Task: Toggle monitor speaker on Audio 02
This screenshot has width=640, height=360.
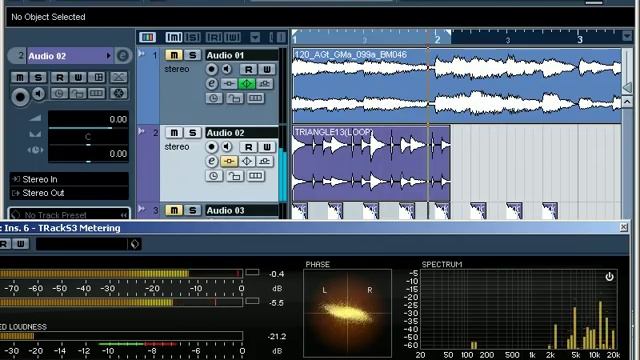Action: click(x=227, y=147)
